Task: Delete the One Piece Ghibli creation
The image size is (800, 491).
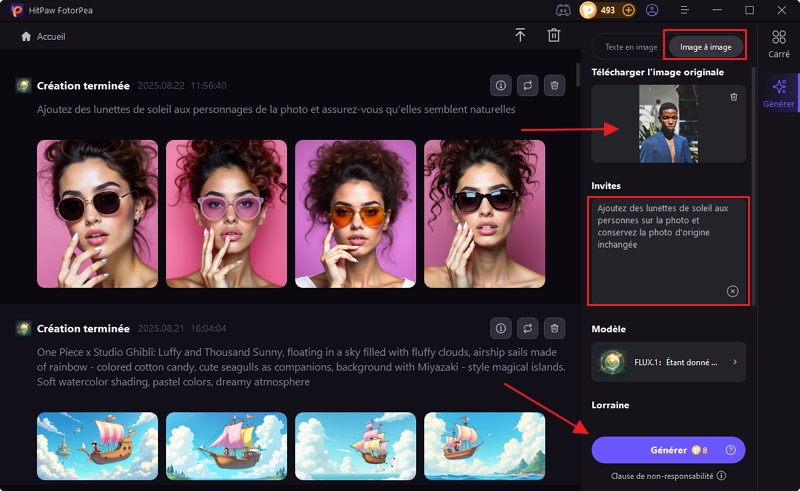Action: [555, 328]
